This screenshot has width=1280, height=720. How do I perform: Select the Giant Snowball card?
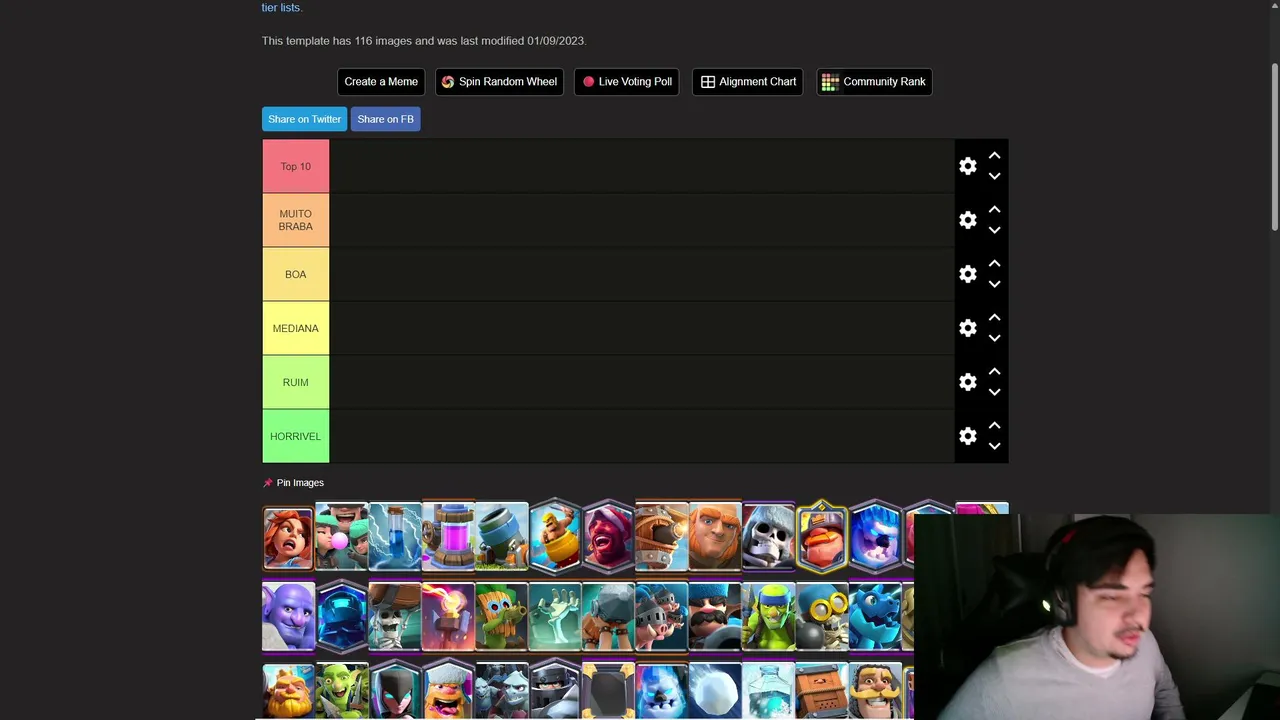[715, 691]
